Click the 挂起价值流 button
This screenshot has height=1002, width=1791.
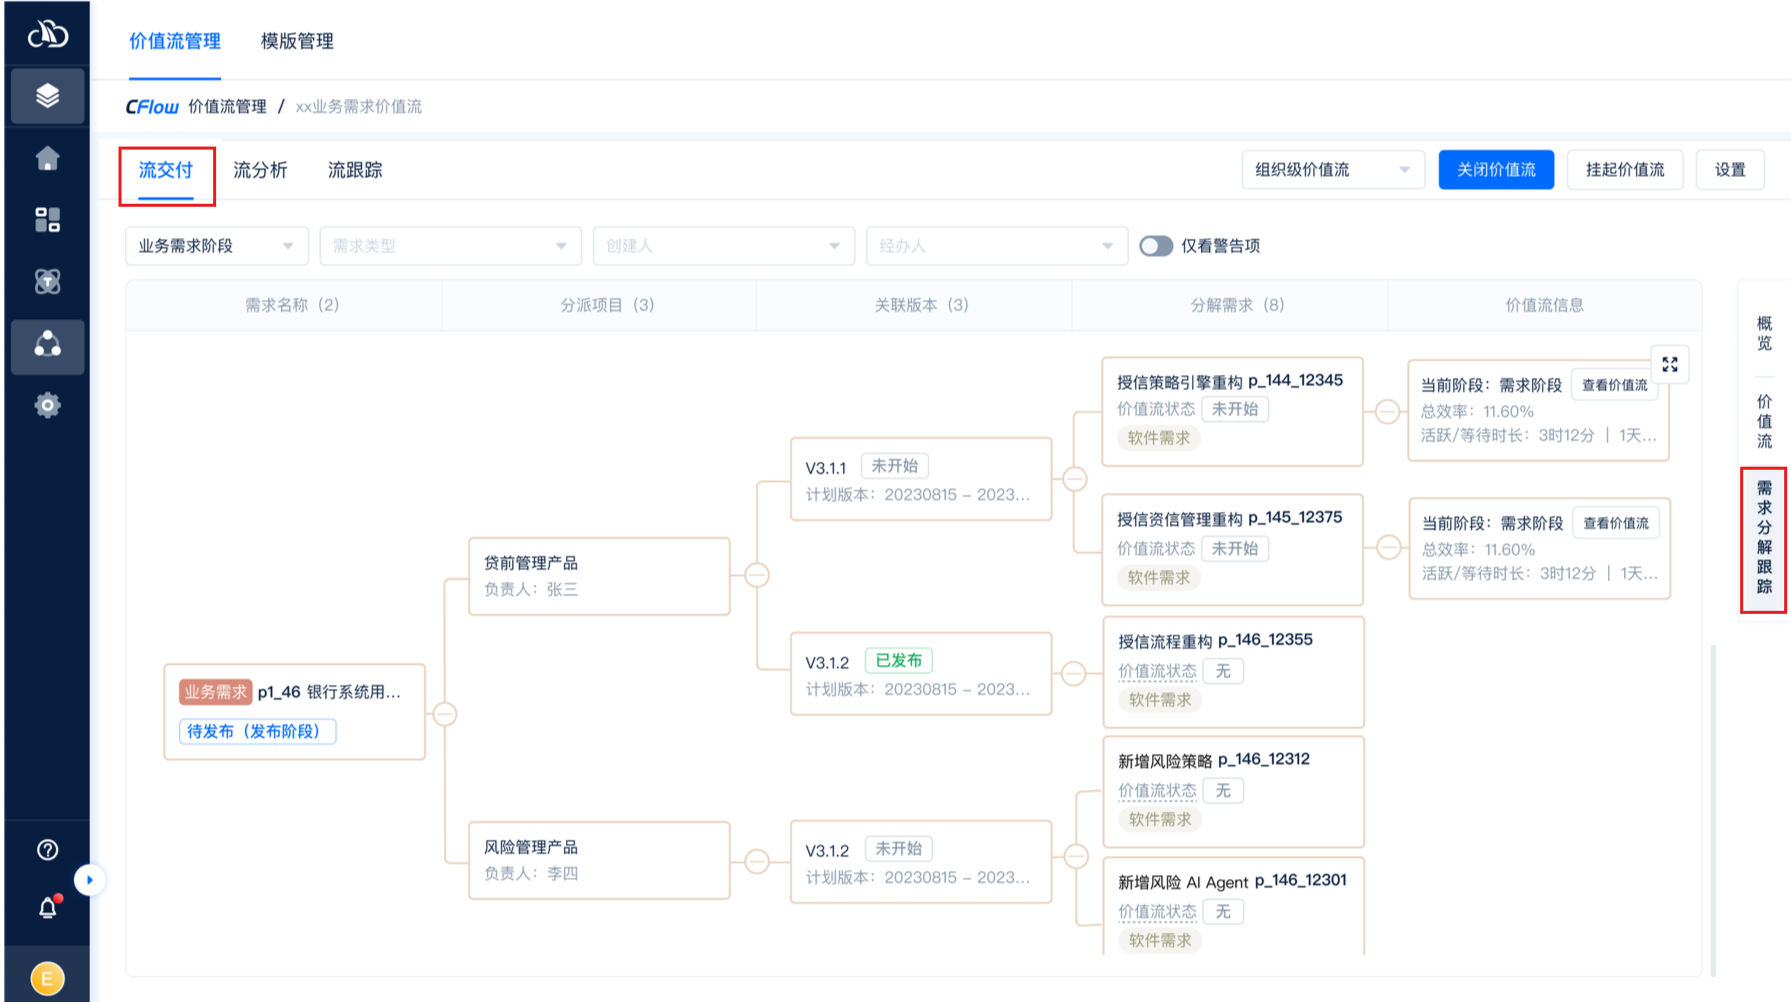[1624, 170]
